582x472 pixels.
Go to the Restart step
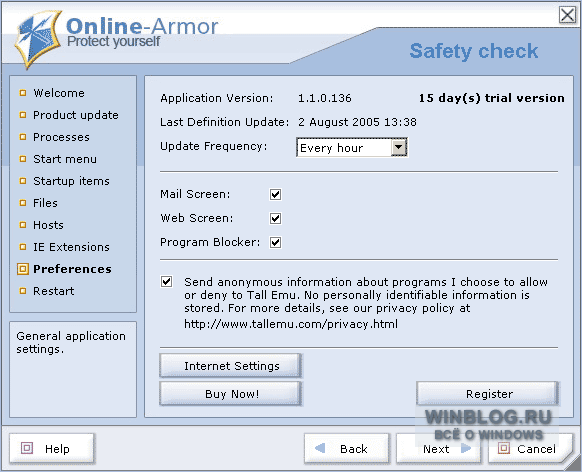pos(53,291)
